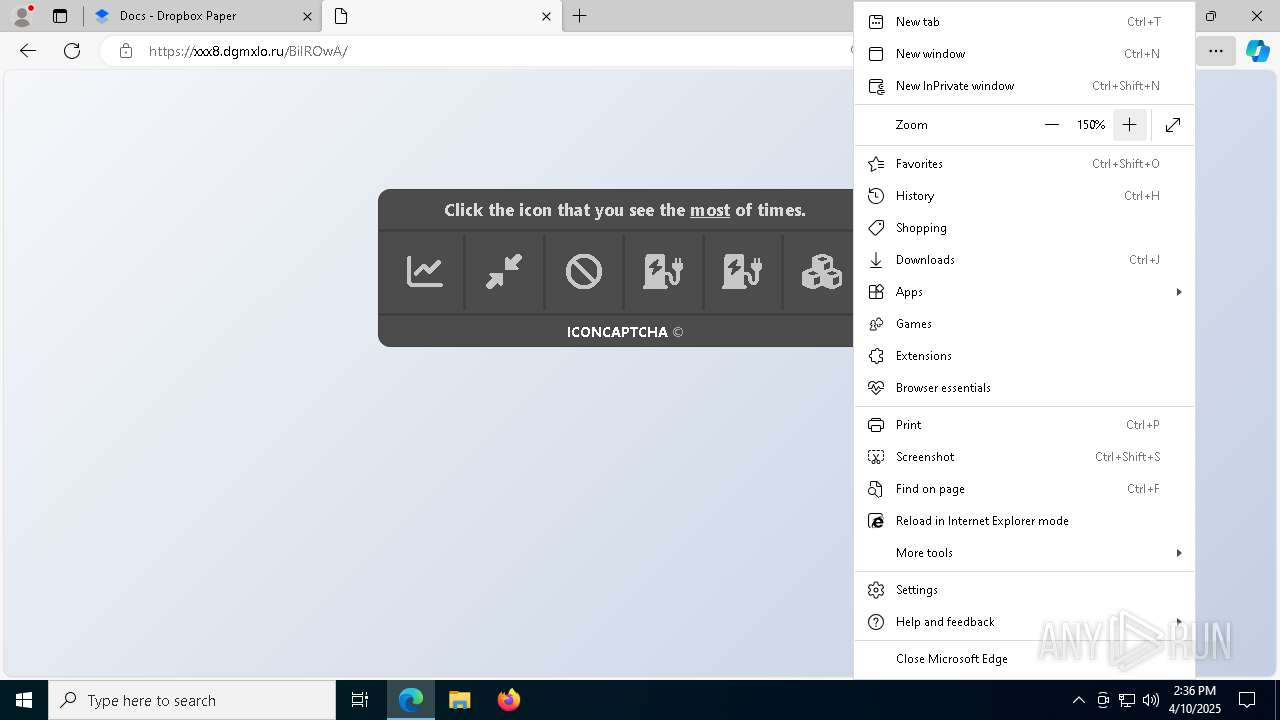Reload in Internet Explorer mode

(x=1024, y=521)
